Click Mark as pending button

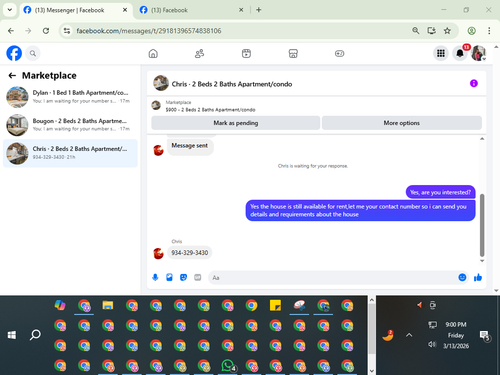pos(236,123)
